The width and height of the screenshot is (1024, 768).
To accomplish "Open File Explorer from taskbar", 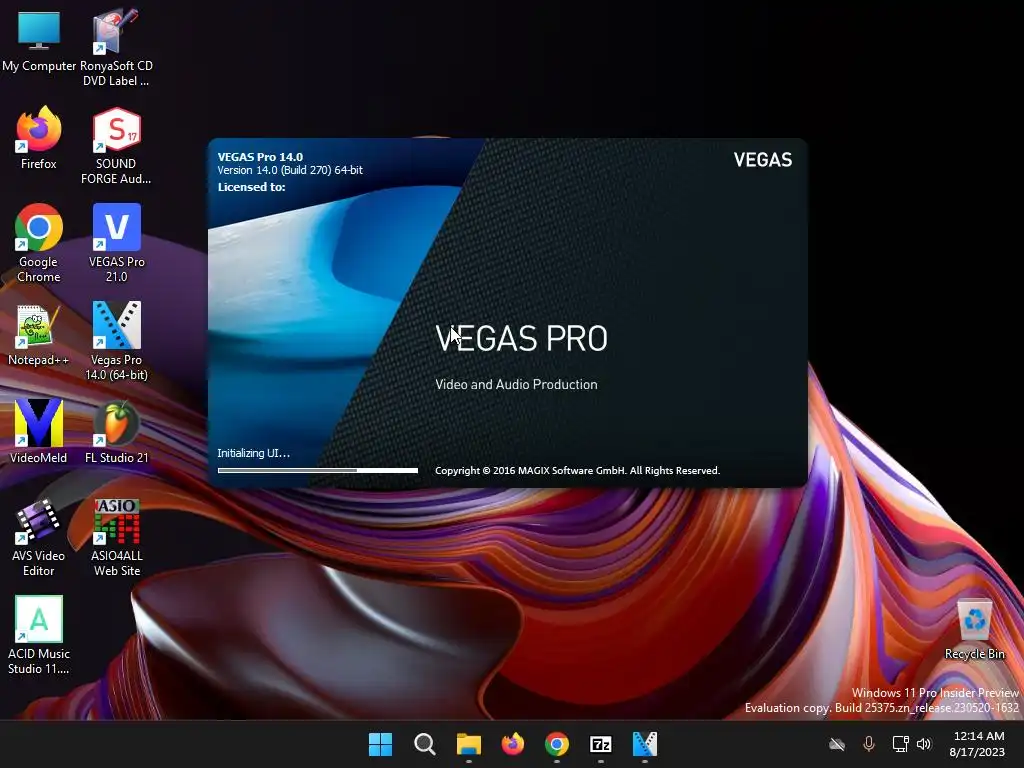I will click(468, 744).
